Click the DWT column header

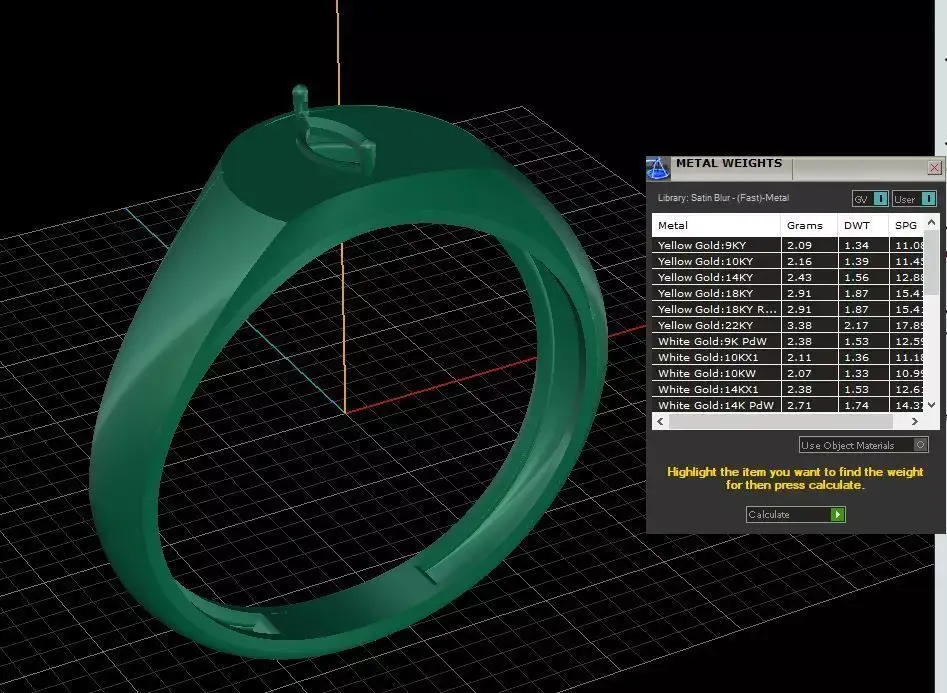[x=863, y=225]
